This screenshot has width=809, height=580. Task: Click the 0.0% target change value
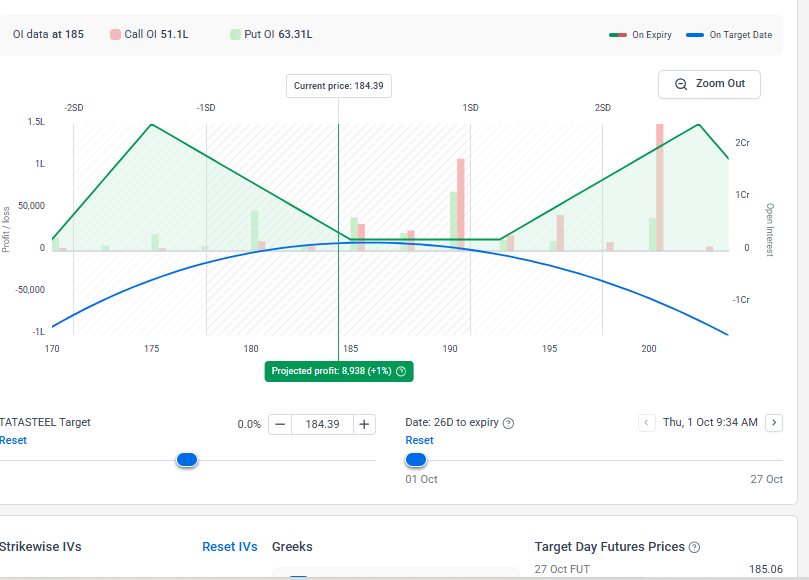pos(249,424)
